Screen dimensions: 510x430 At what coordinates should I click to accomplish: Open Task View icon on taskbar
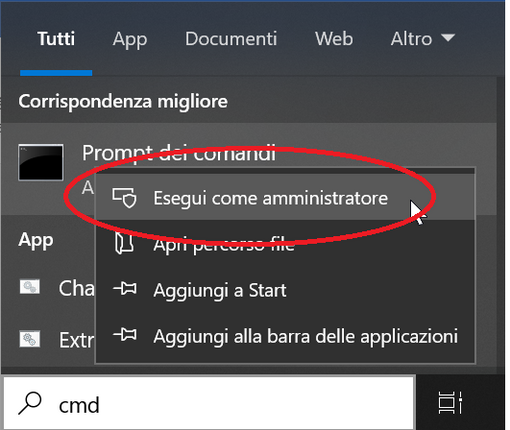450,403
